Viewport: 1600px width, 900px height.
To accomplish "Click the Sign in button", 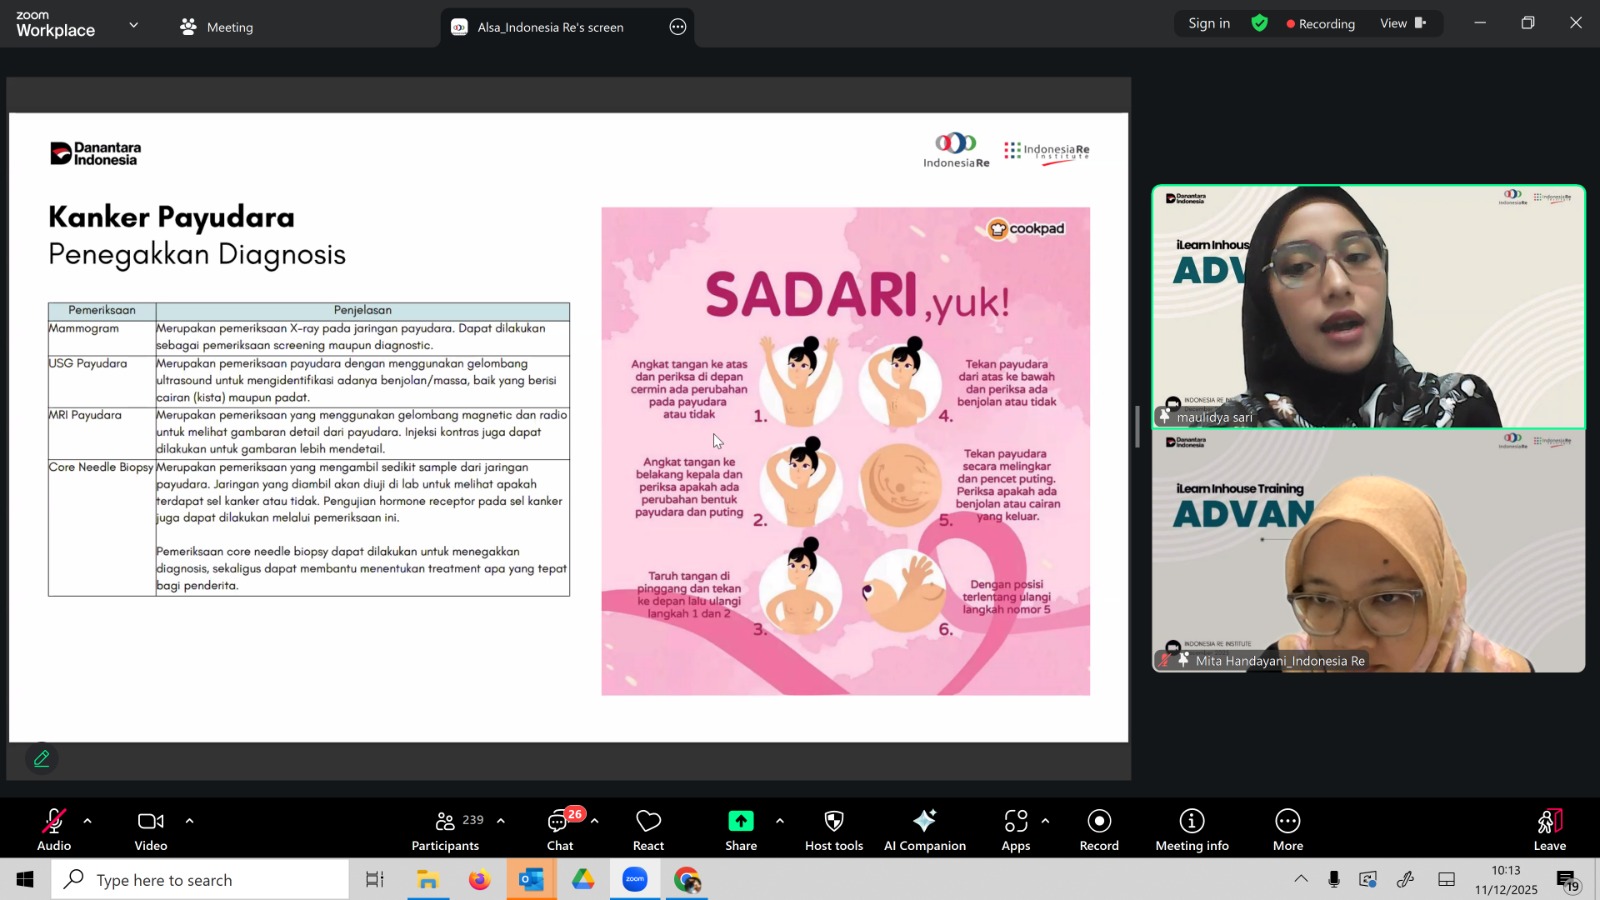I will (x=1209, y=23).
